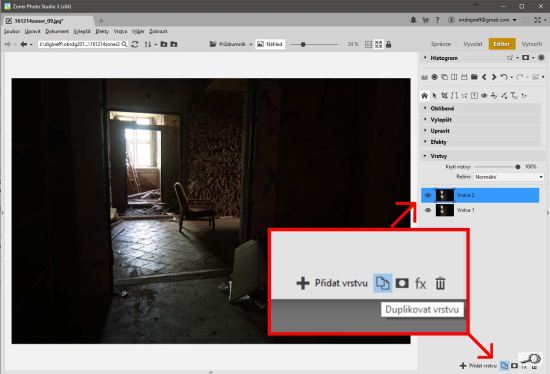This screenshot has height=374, width=550.
Task: Hide Vrstva 2 with its eye icon
Action: pos(428,195)
